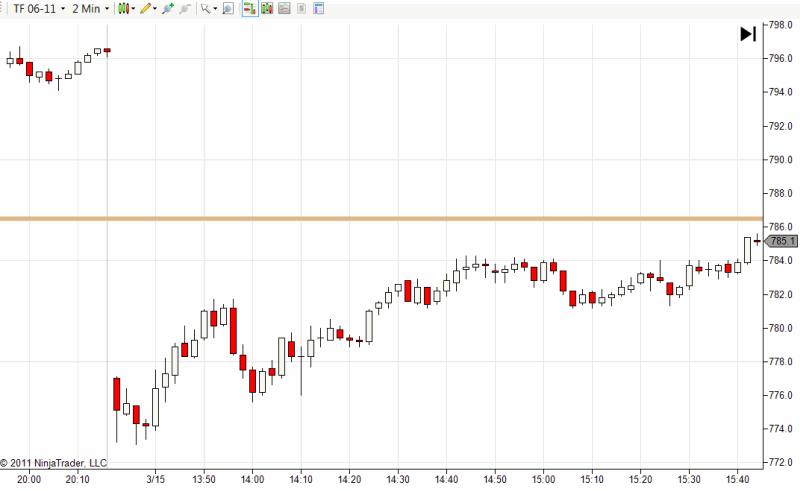Click the 780.0 price axis label

coord(781,328)
